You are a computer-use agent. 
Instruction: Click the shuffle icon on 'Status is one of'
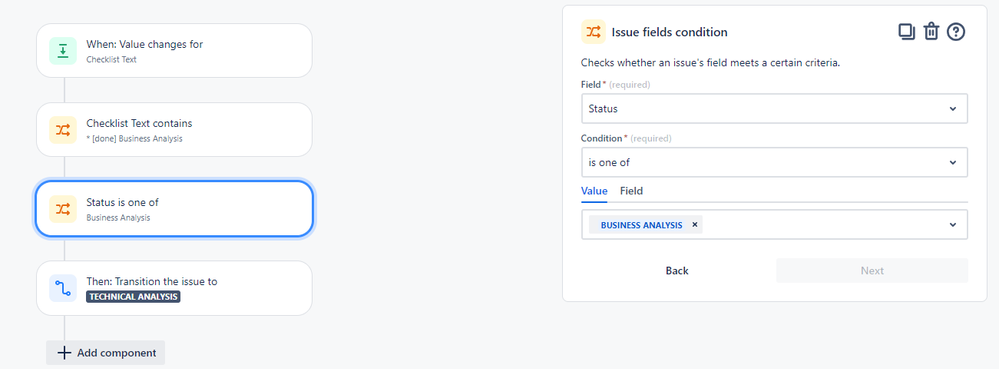click(63, 209)
